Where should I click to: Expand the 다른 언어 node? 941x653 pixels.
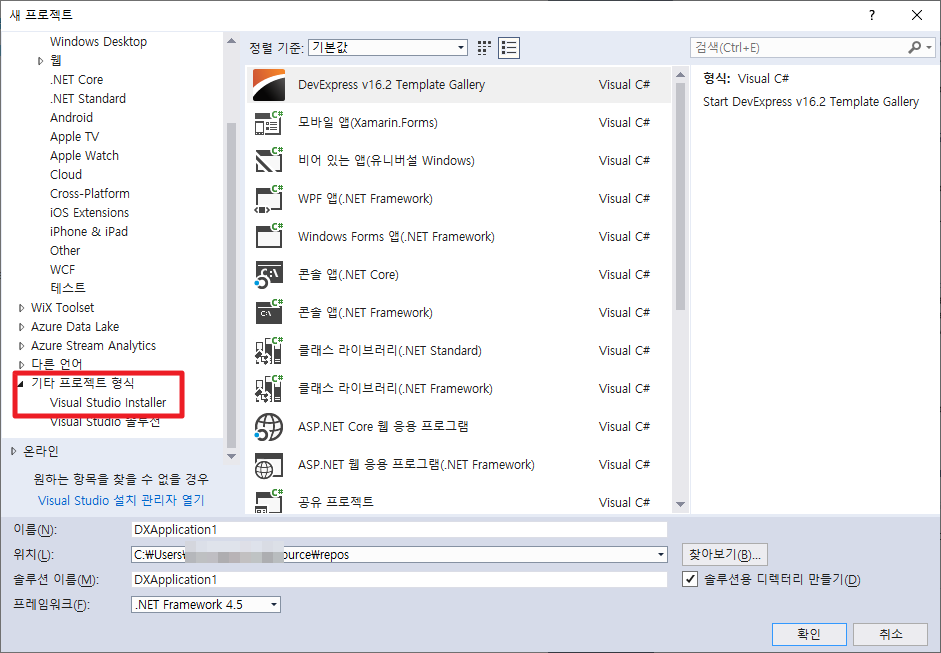(22, 365)
